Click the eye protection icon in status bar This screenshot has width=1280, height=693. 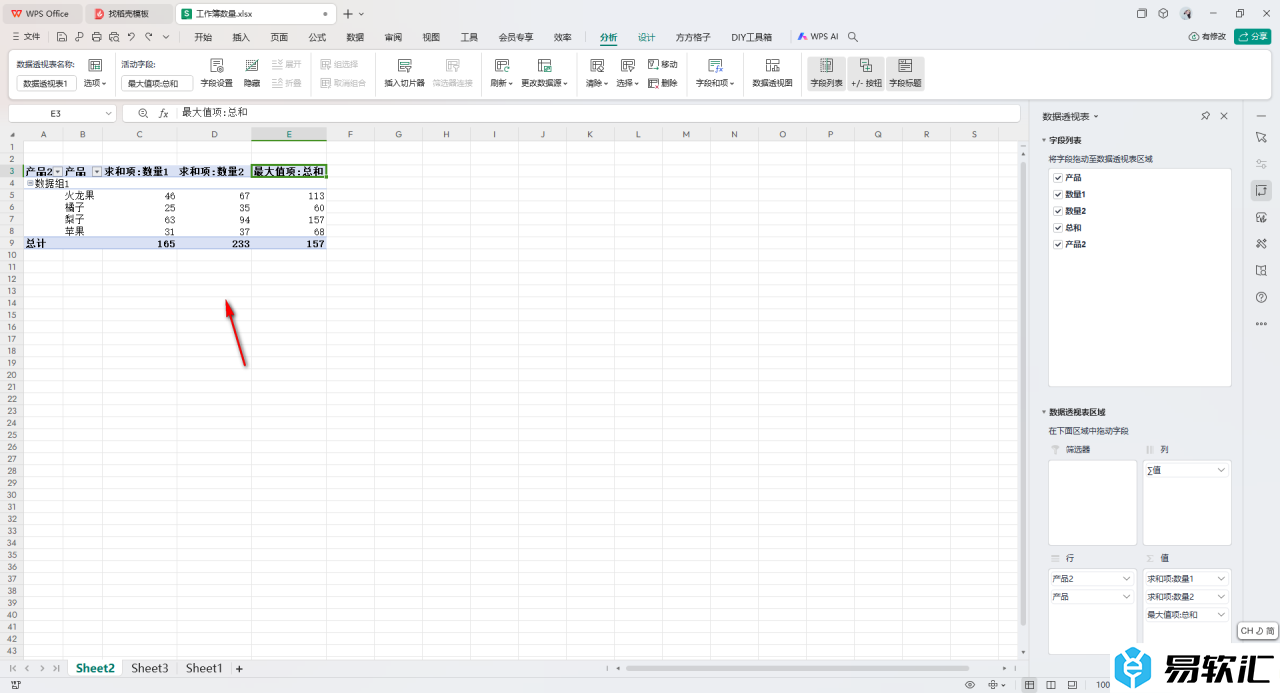pyautogui.click(x=970, y=685)
